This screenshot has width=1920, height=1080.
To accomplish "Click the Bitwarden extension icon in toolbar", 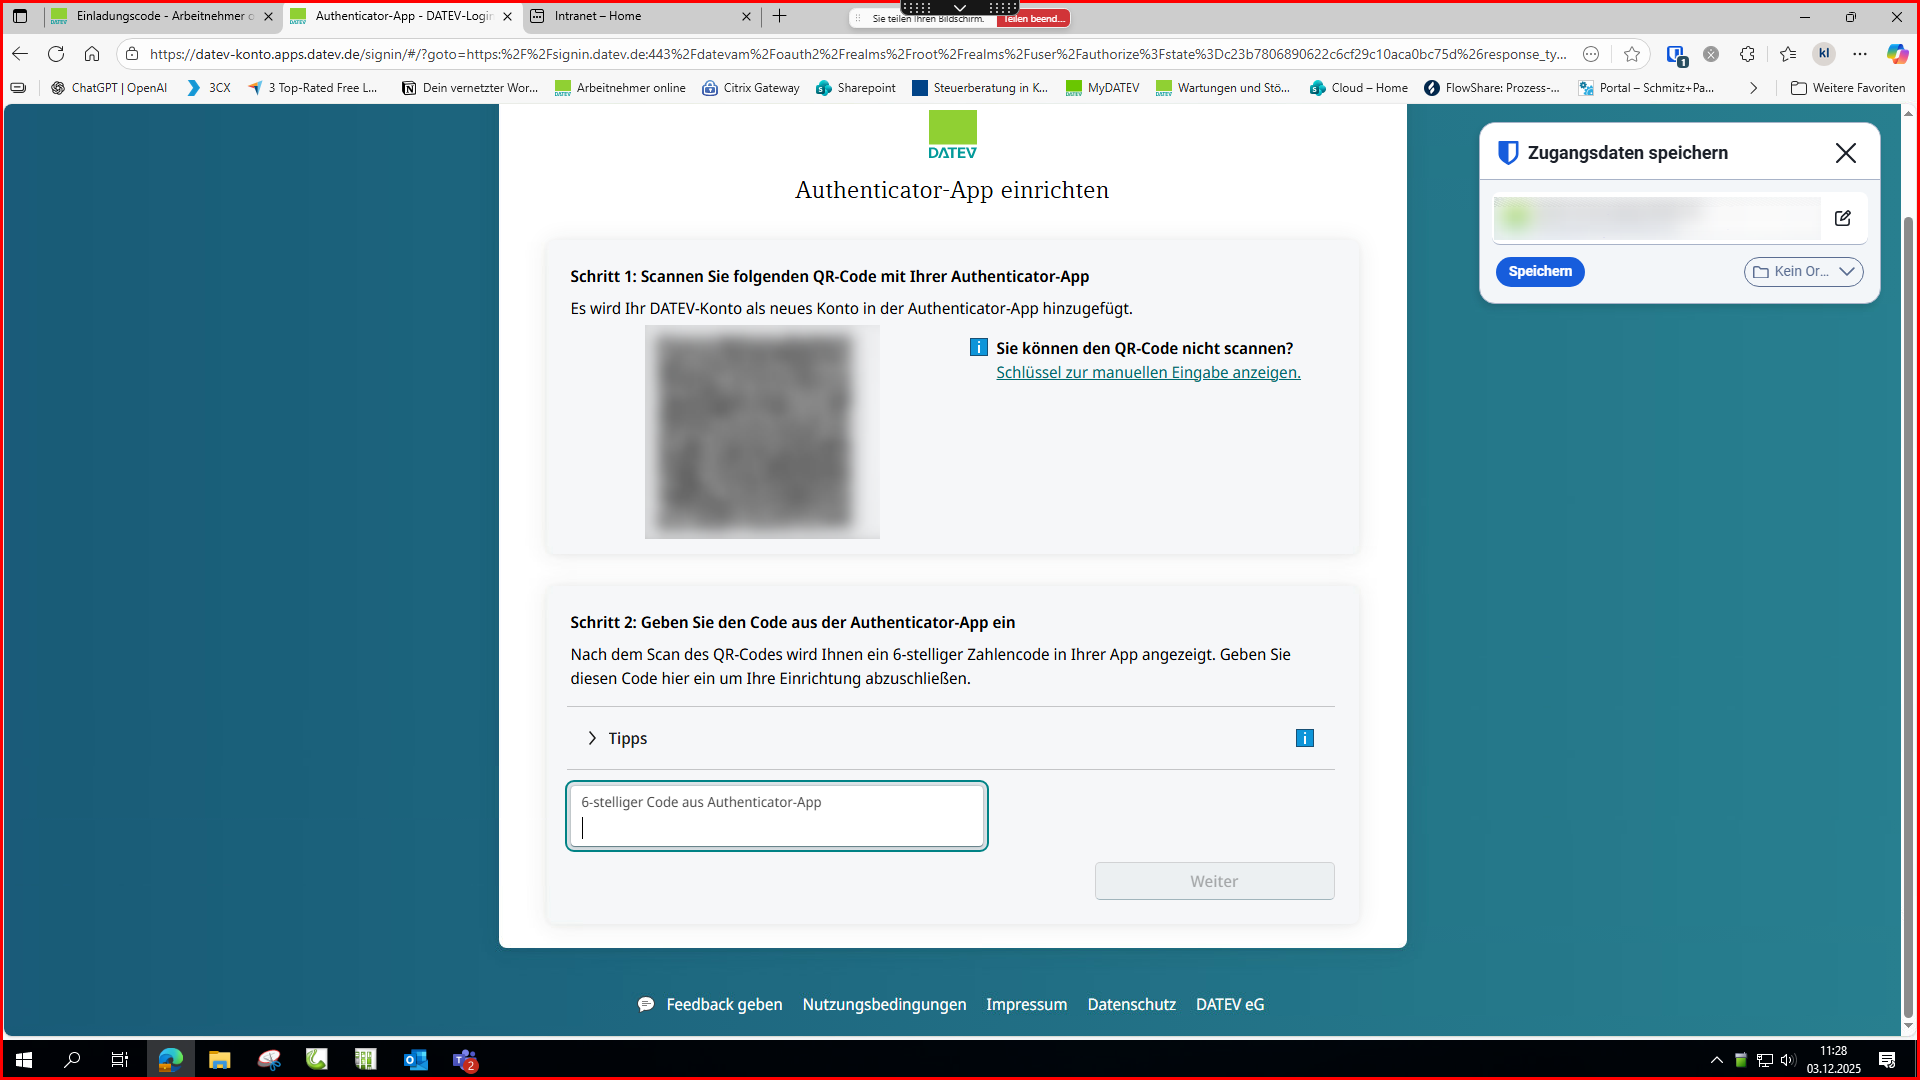I will [x=1676, y=54].
